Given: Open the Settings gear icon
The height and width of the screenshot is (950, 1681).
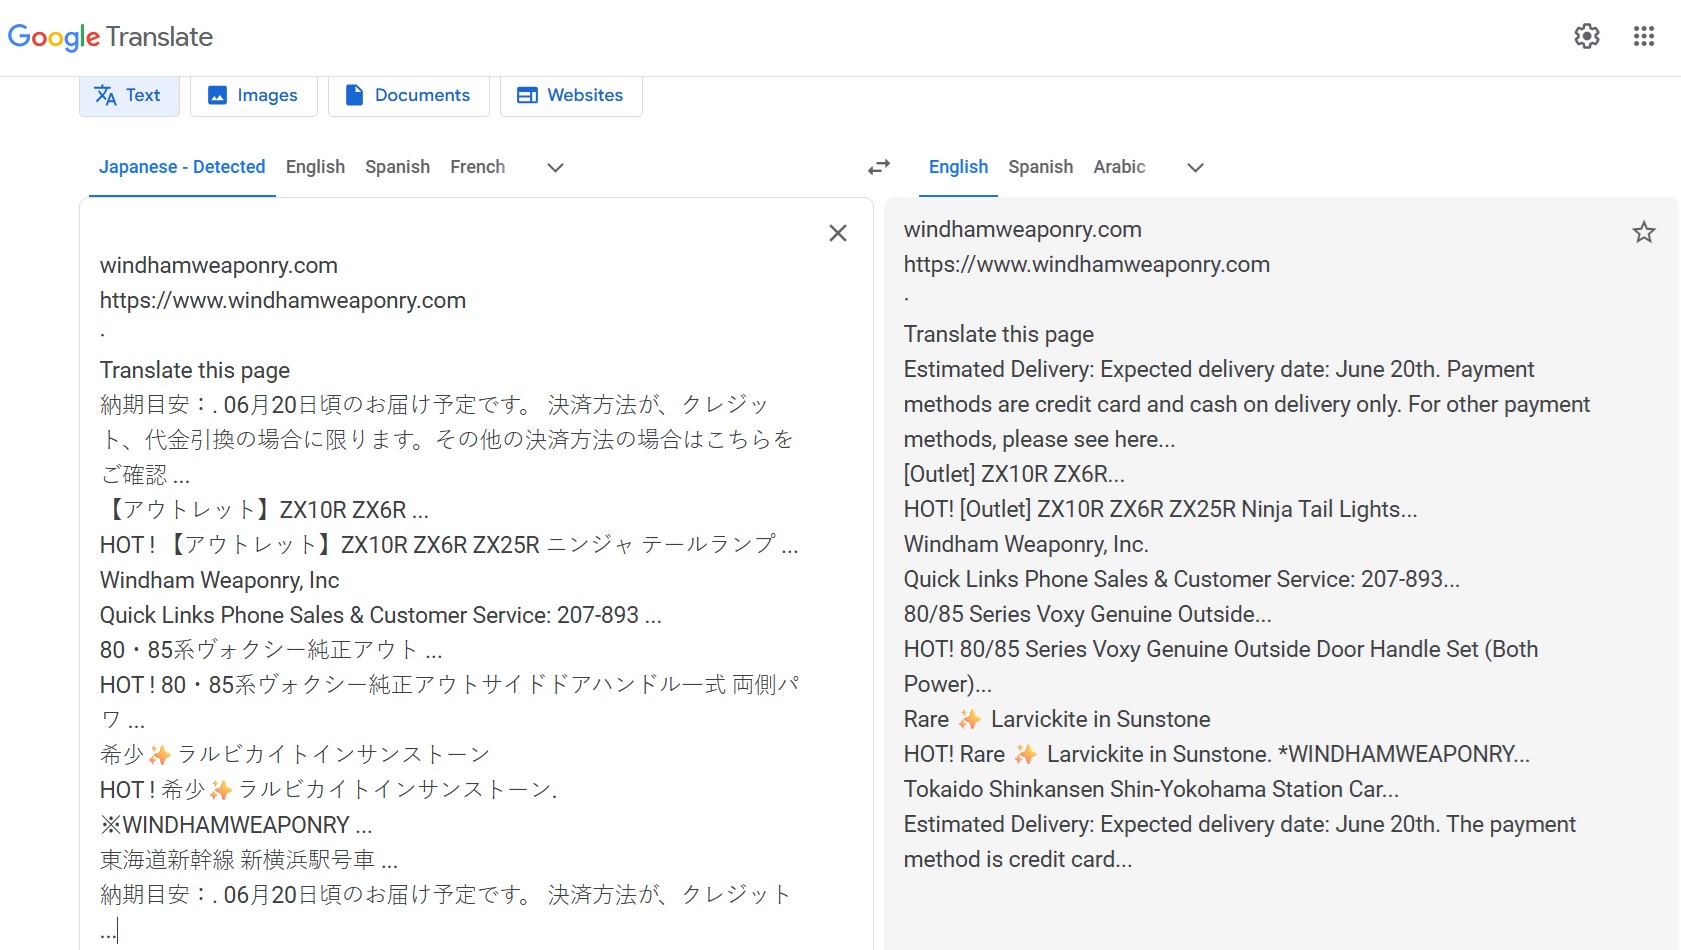Looking at the screenshot, I should (x=1587, y=37).
